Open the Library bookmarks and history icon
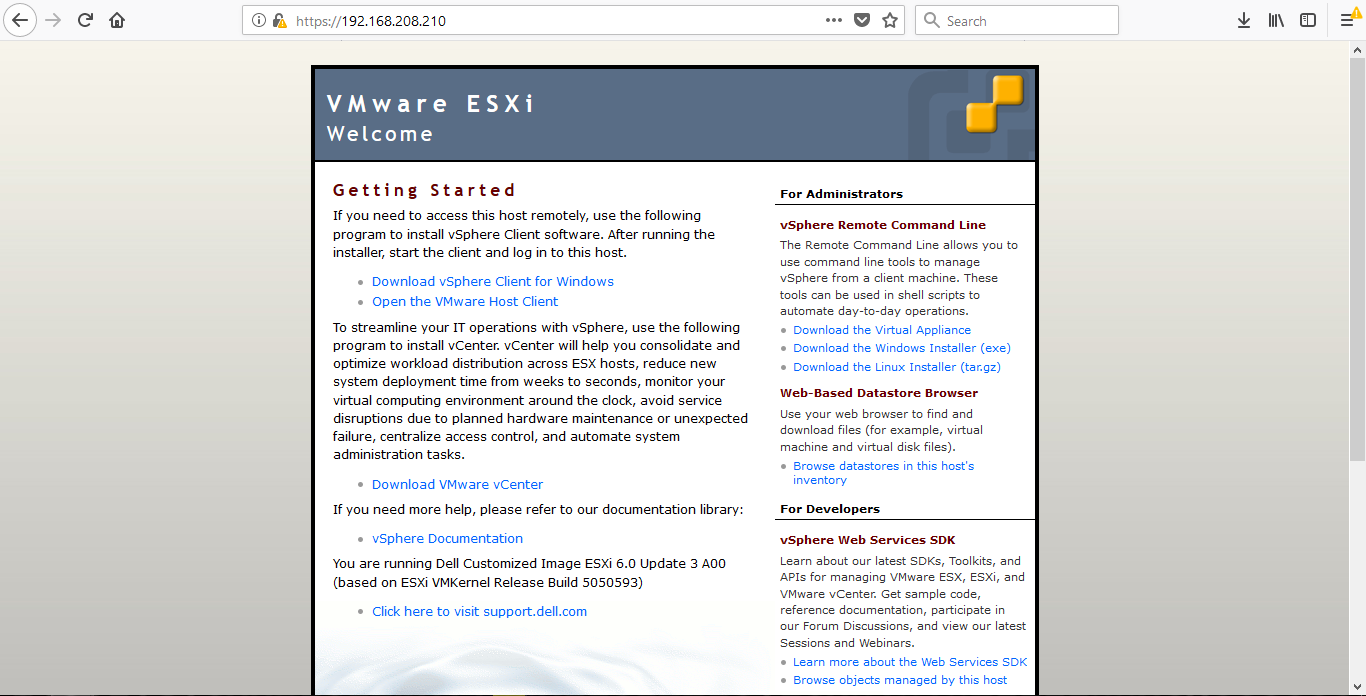Viewport: 1366px width, 696px height. [1276, 20]
